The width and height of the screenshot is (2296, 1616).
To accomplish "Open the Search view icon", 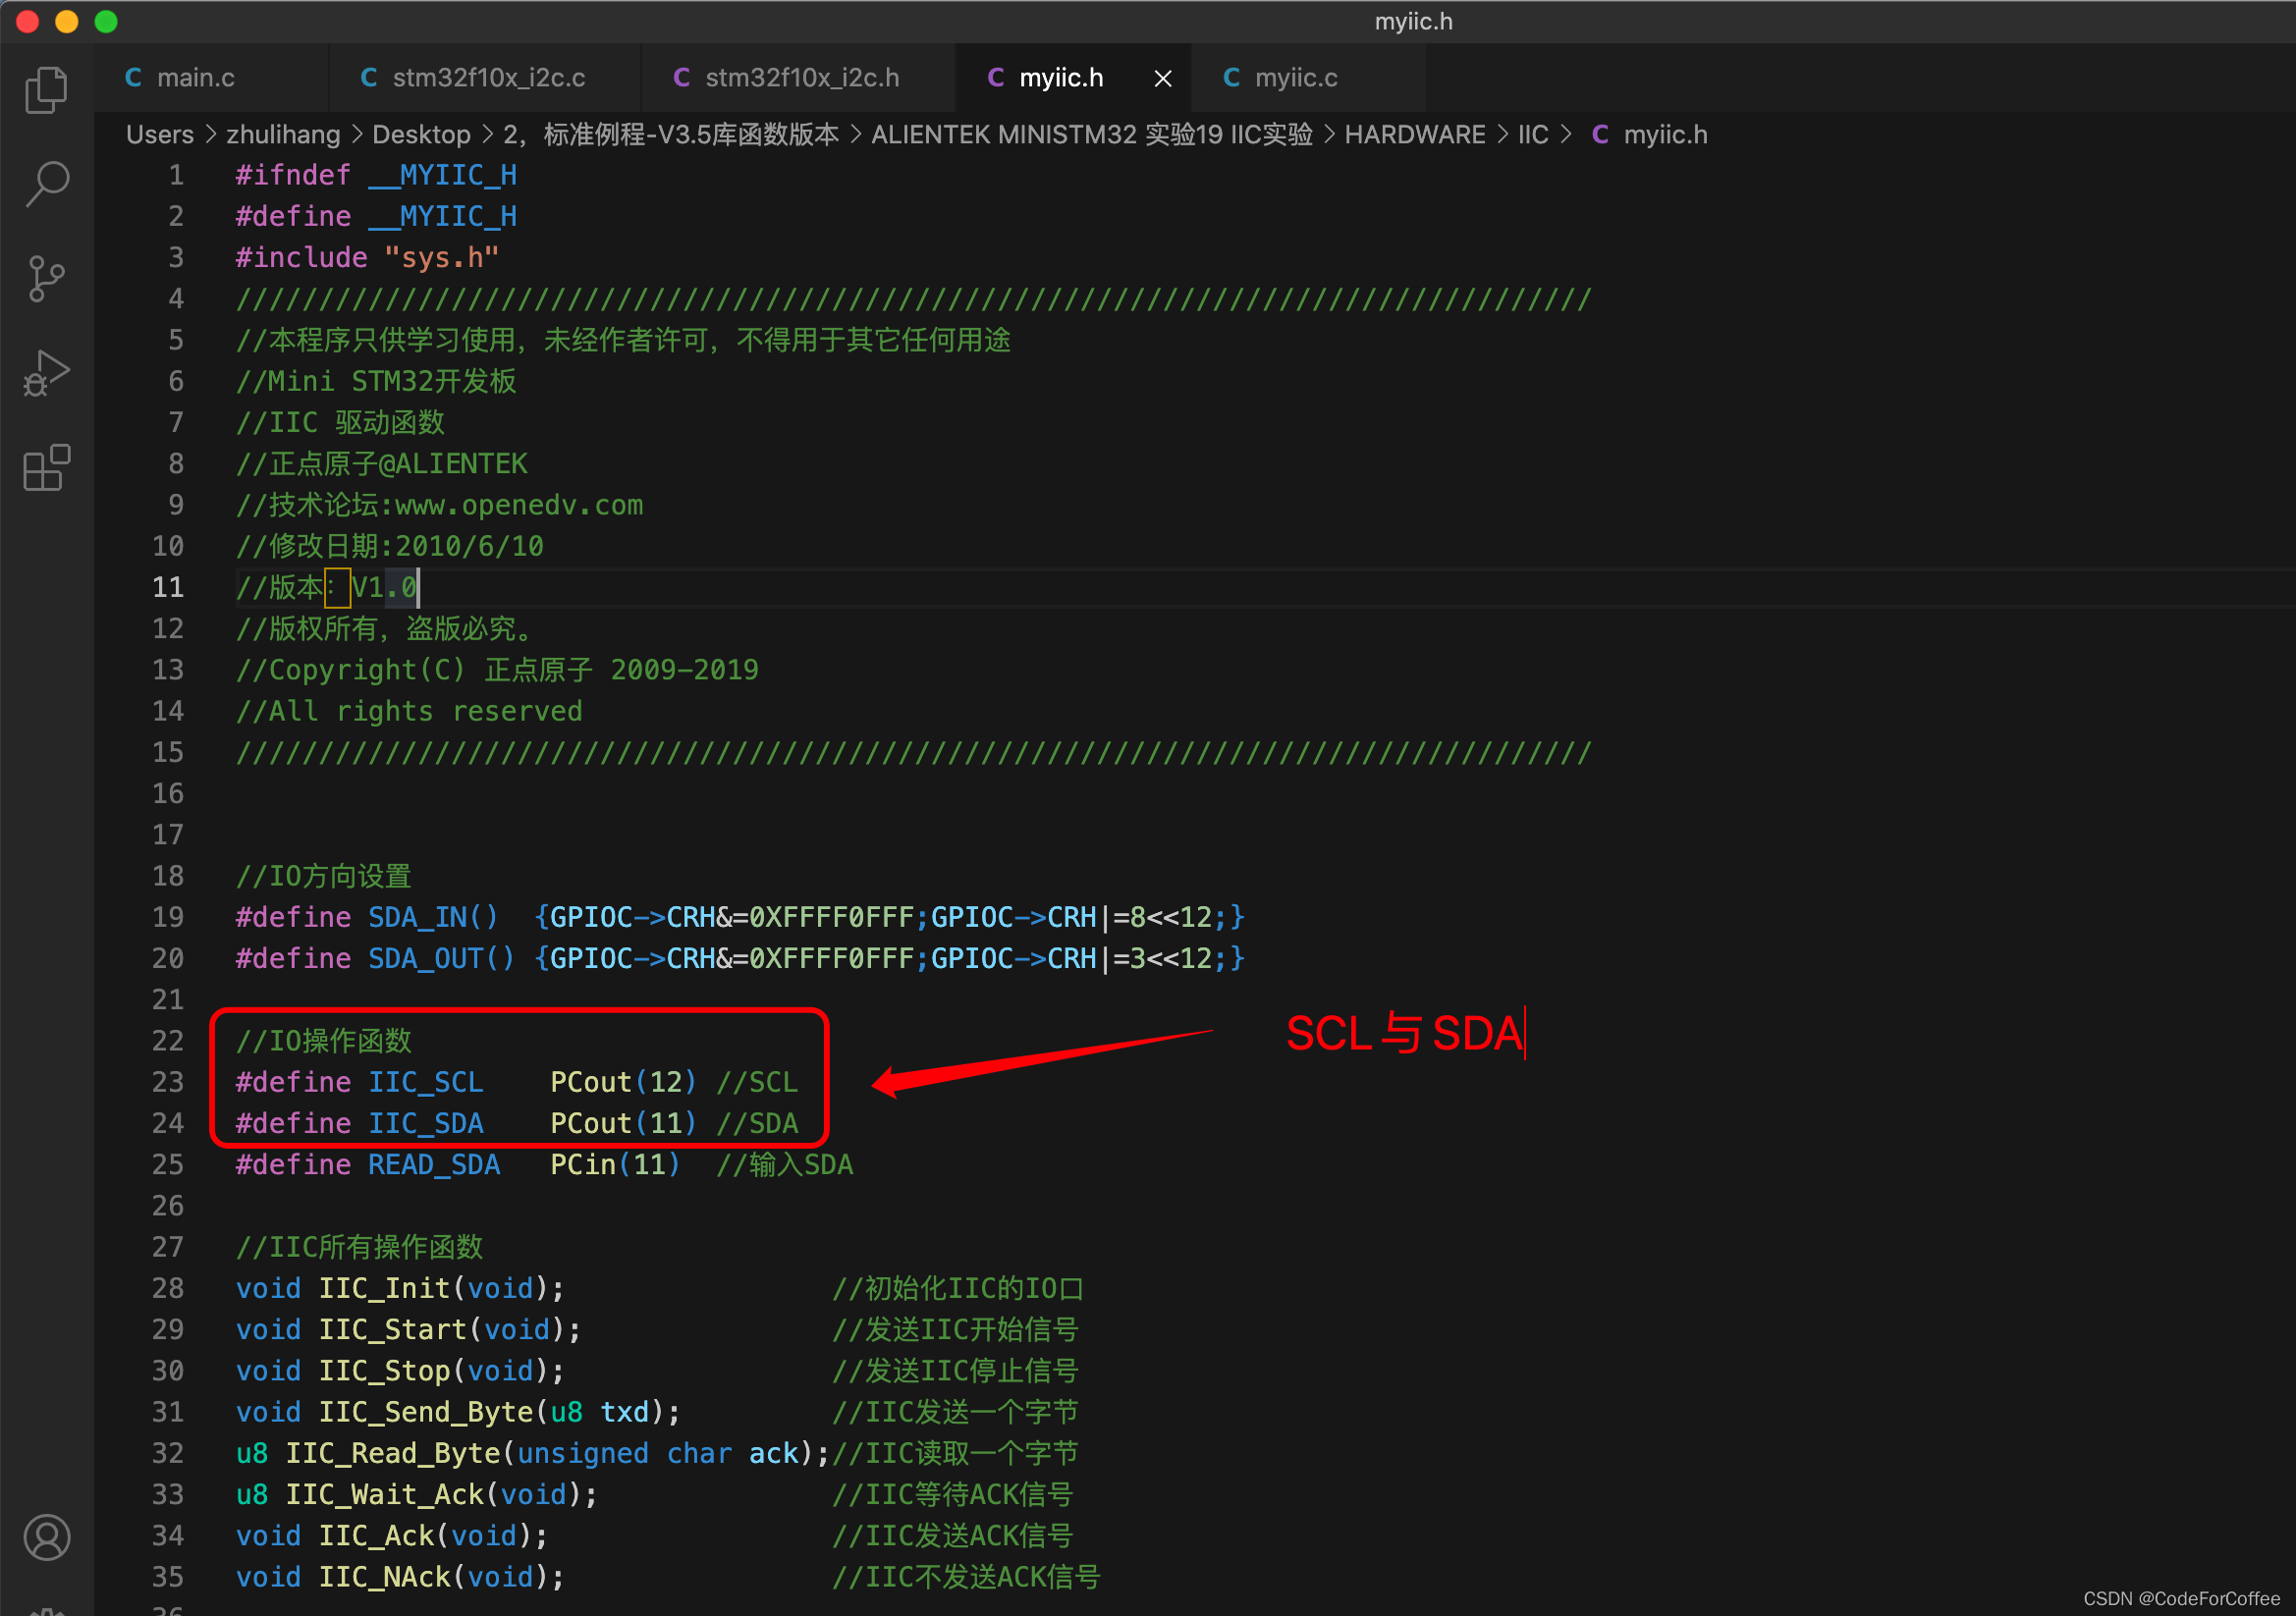I will 46,183.
